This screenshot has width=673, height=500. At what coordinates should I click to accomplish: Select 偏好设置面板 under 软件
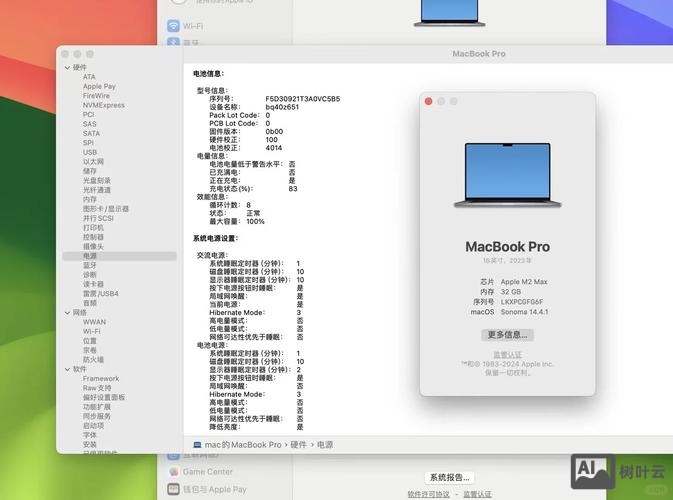click(104, 397)
